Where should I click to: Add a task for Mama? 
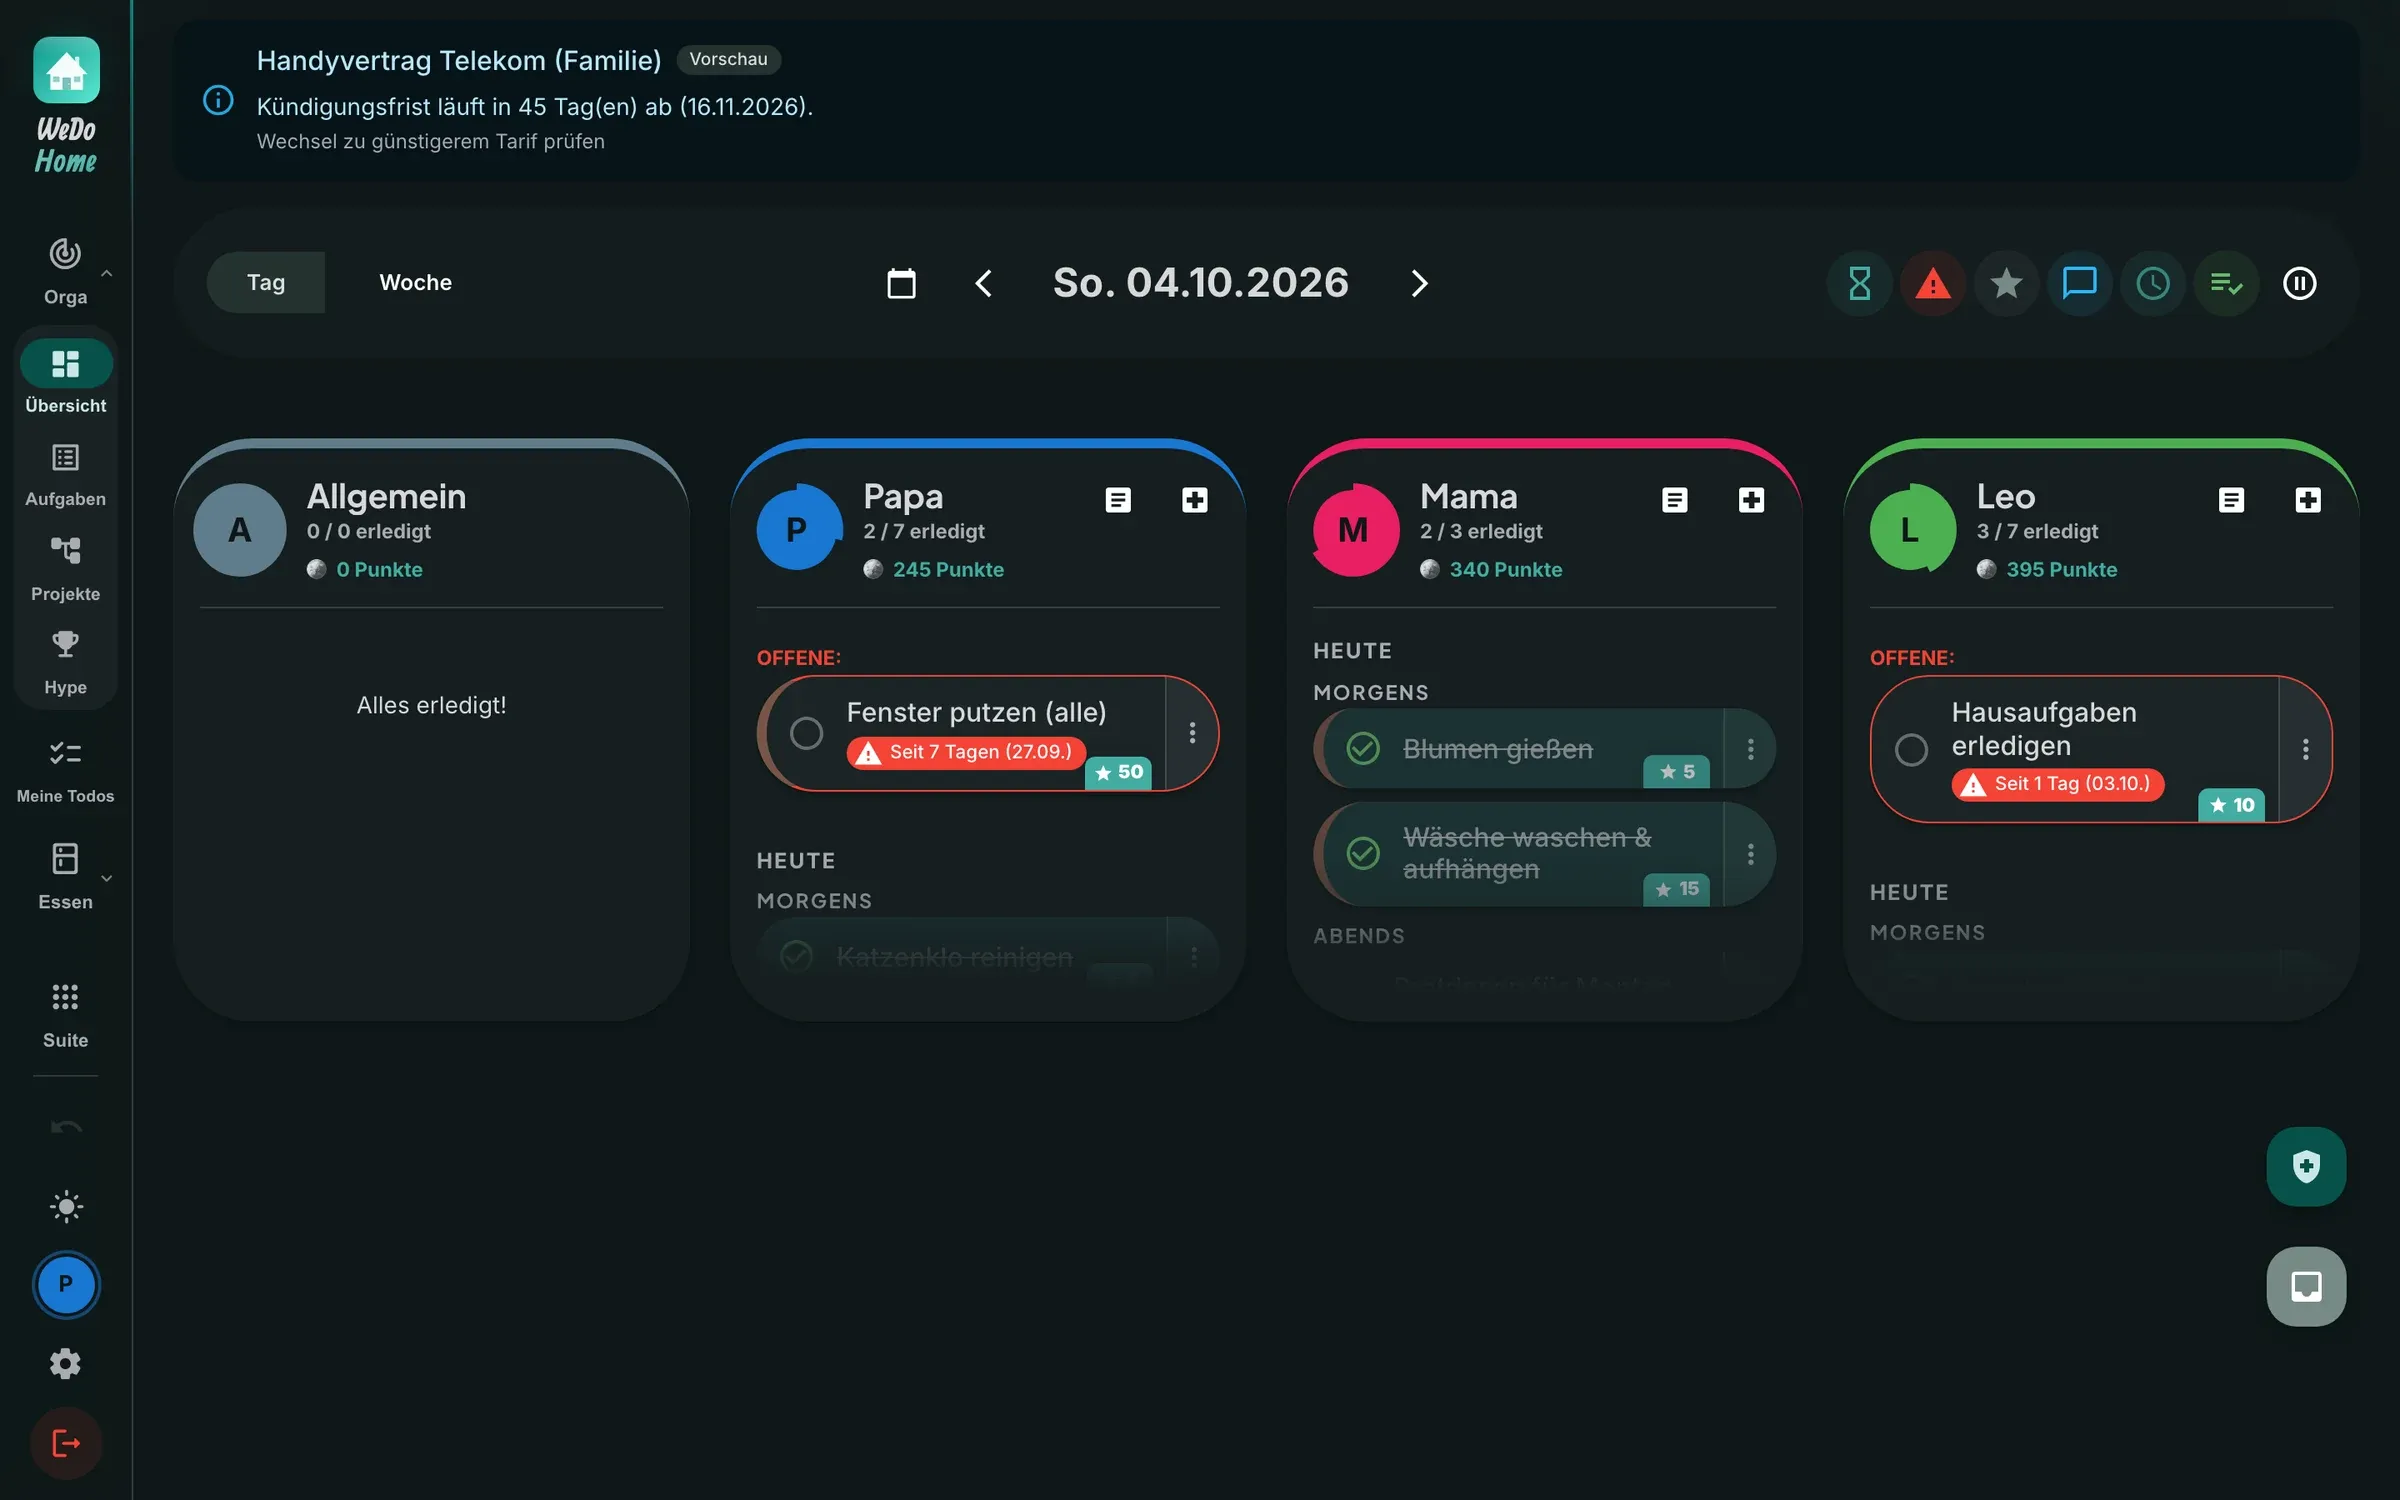[x=1752, y=499]
